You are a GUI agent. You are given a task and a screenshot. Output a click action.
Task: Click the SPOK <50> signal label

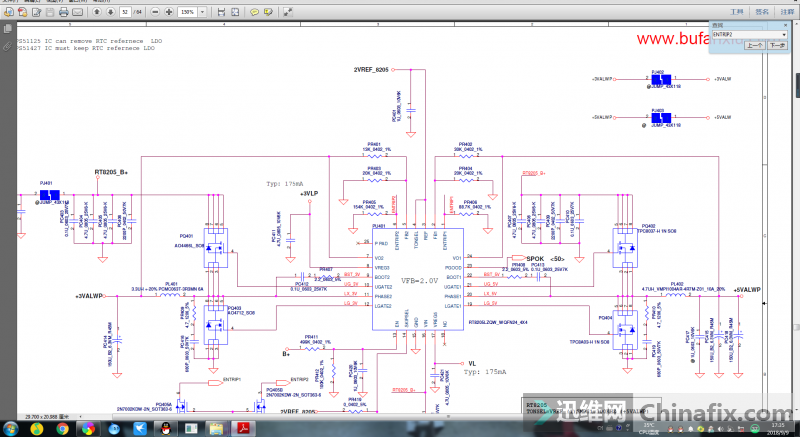545,259
